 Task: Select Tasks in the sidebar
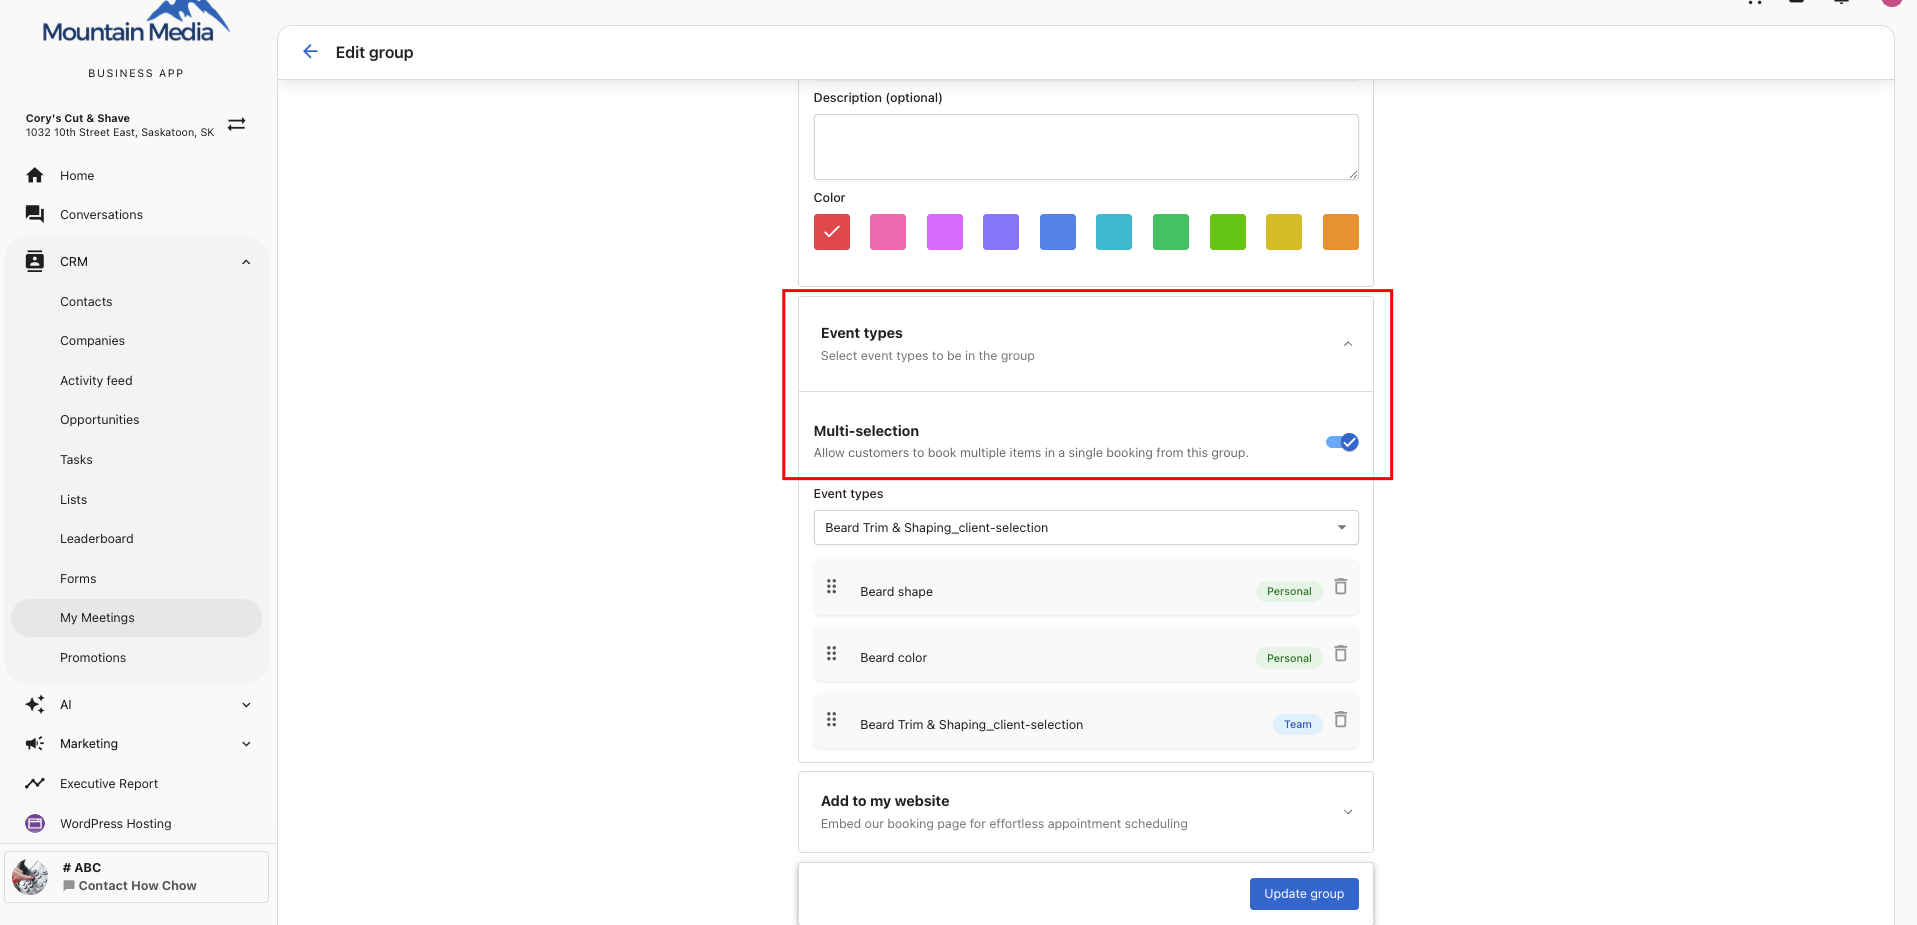click(x=76, y=460)
